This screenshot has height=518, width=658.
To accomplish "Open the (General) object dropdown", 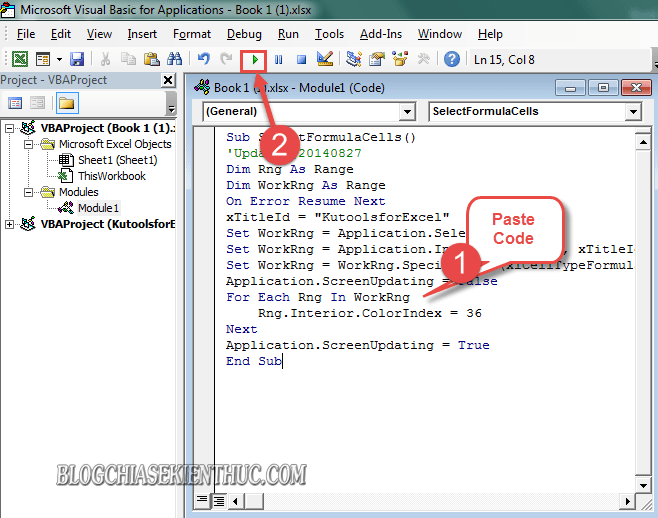I will (407, 112).
